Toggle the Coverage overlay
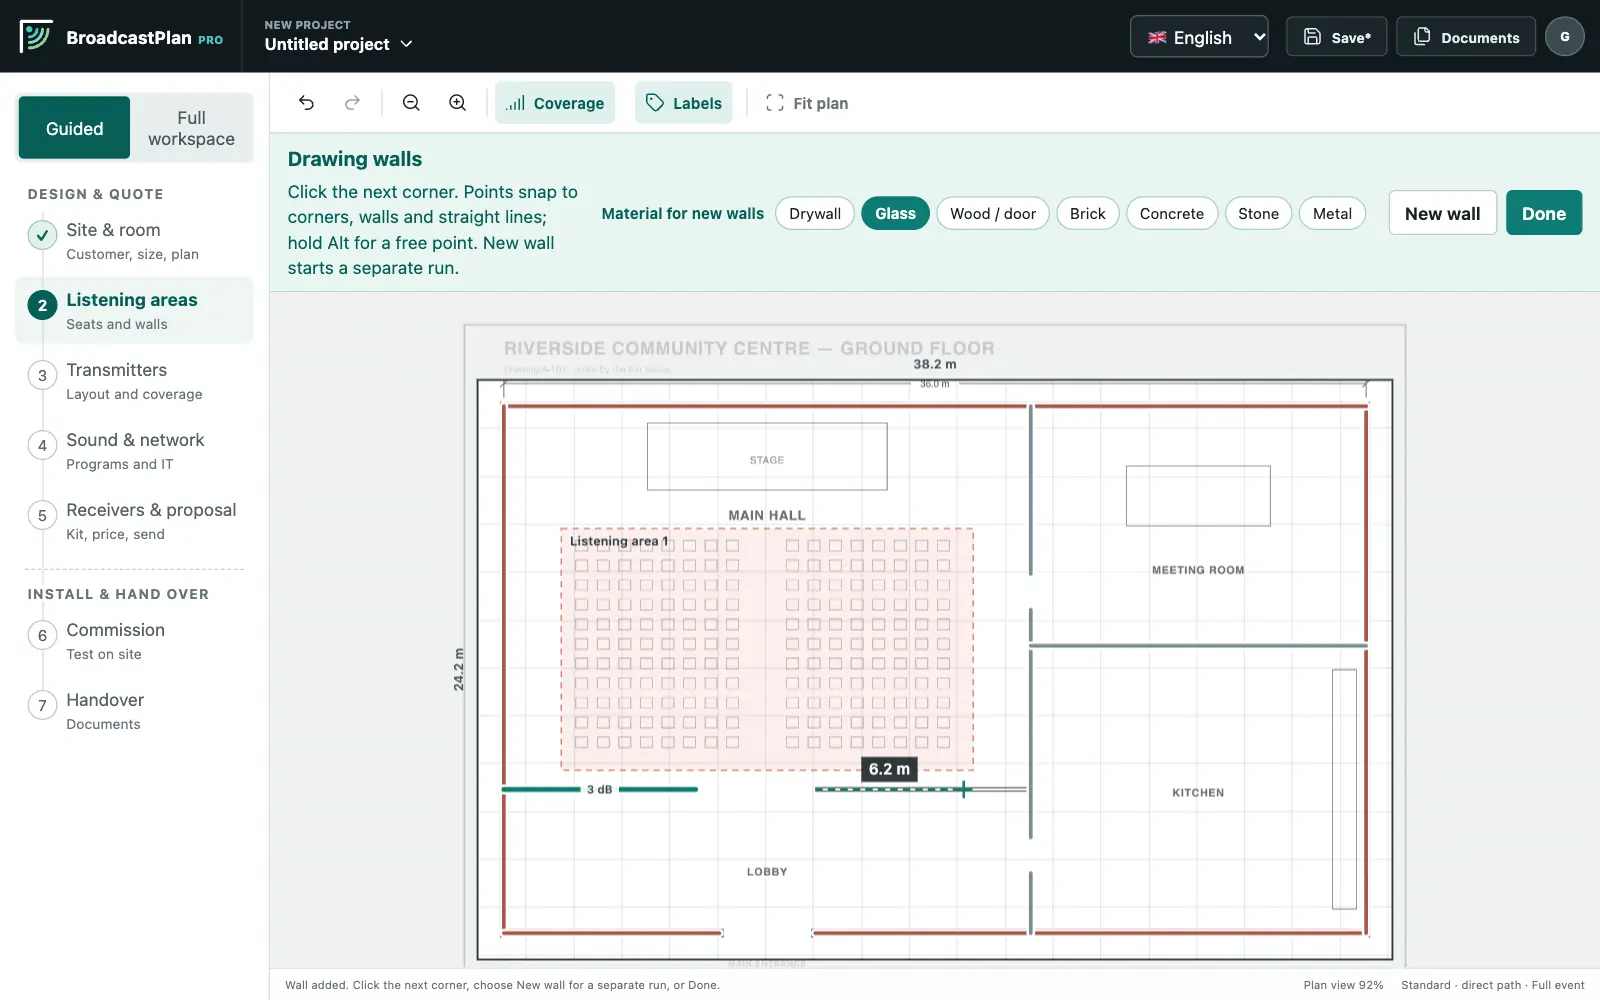This screenshot has width=1600, height=1000. click(555, 103)
